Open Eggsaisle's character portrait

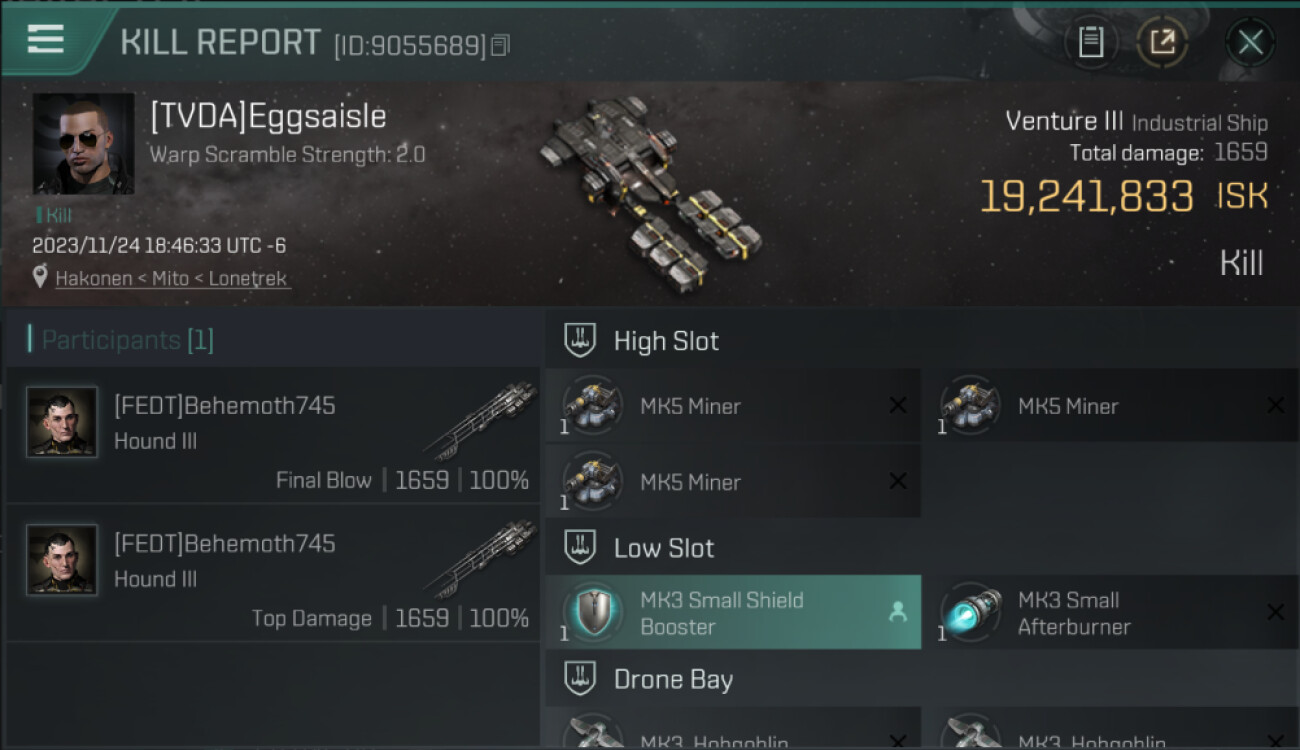83,144
